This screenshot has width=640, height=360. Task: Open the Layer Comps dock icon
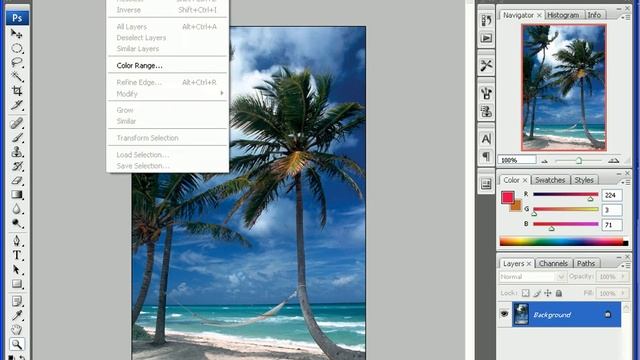(x=486, y=184)
